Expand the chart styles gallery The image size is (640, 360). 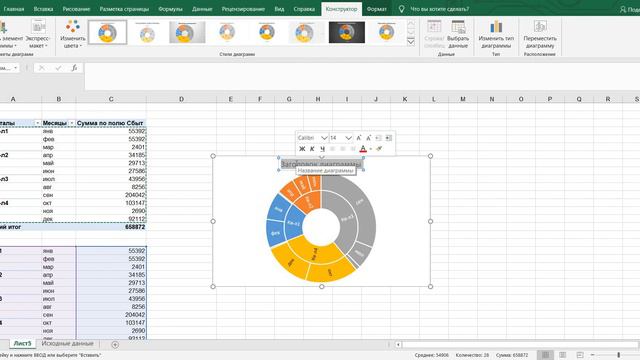tap(411, 41)
